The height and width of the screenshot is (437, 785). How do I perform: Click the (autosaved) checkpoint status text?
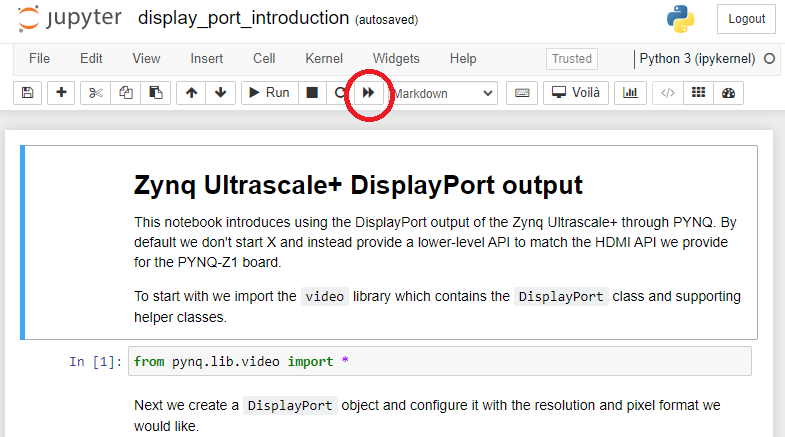386,20
